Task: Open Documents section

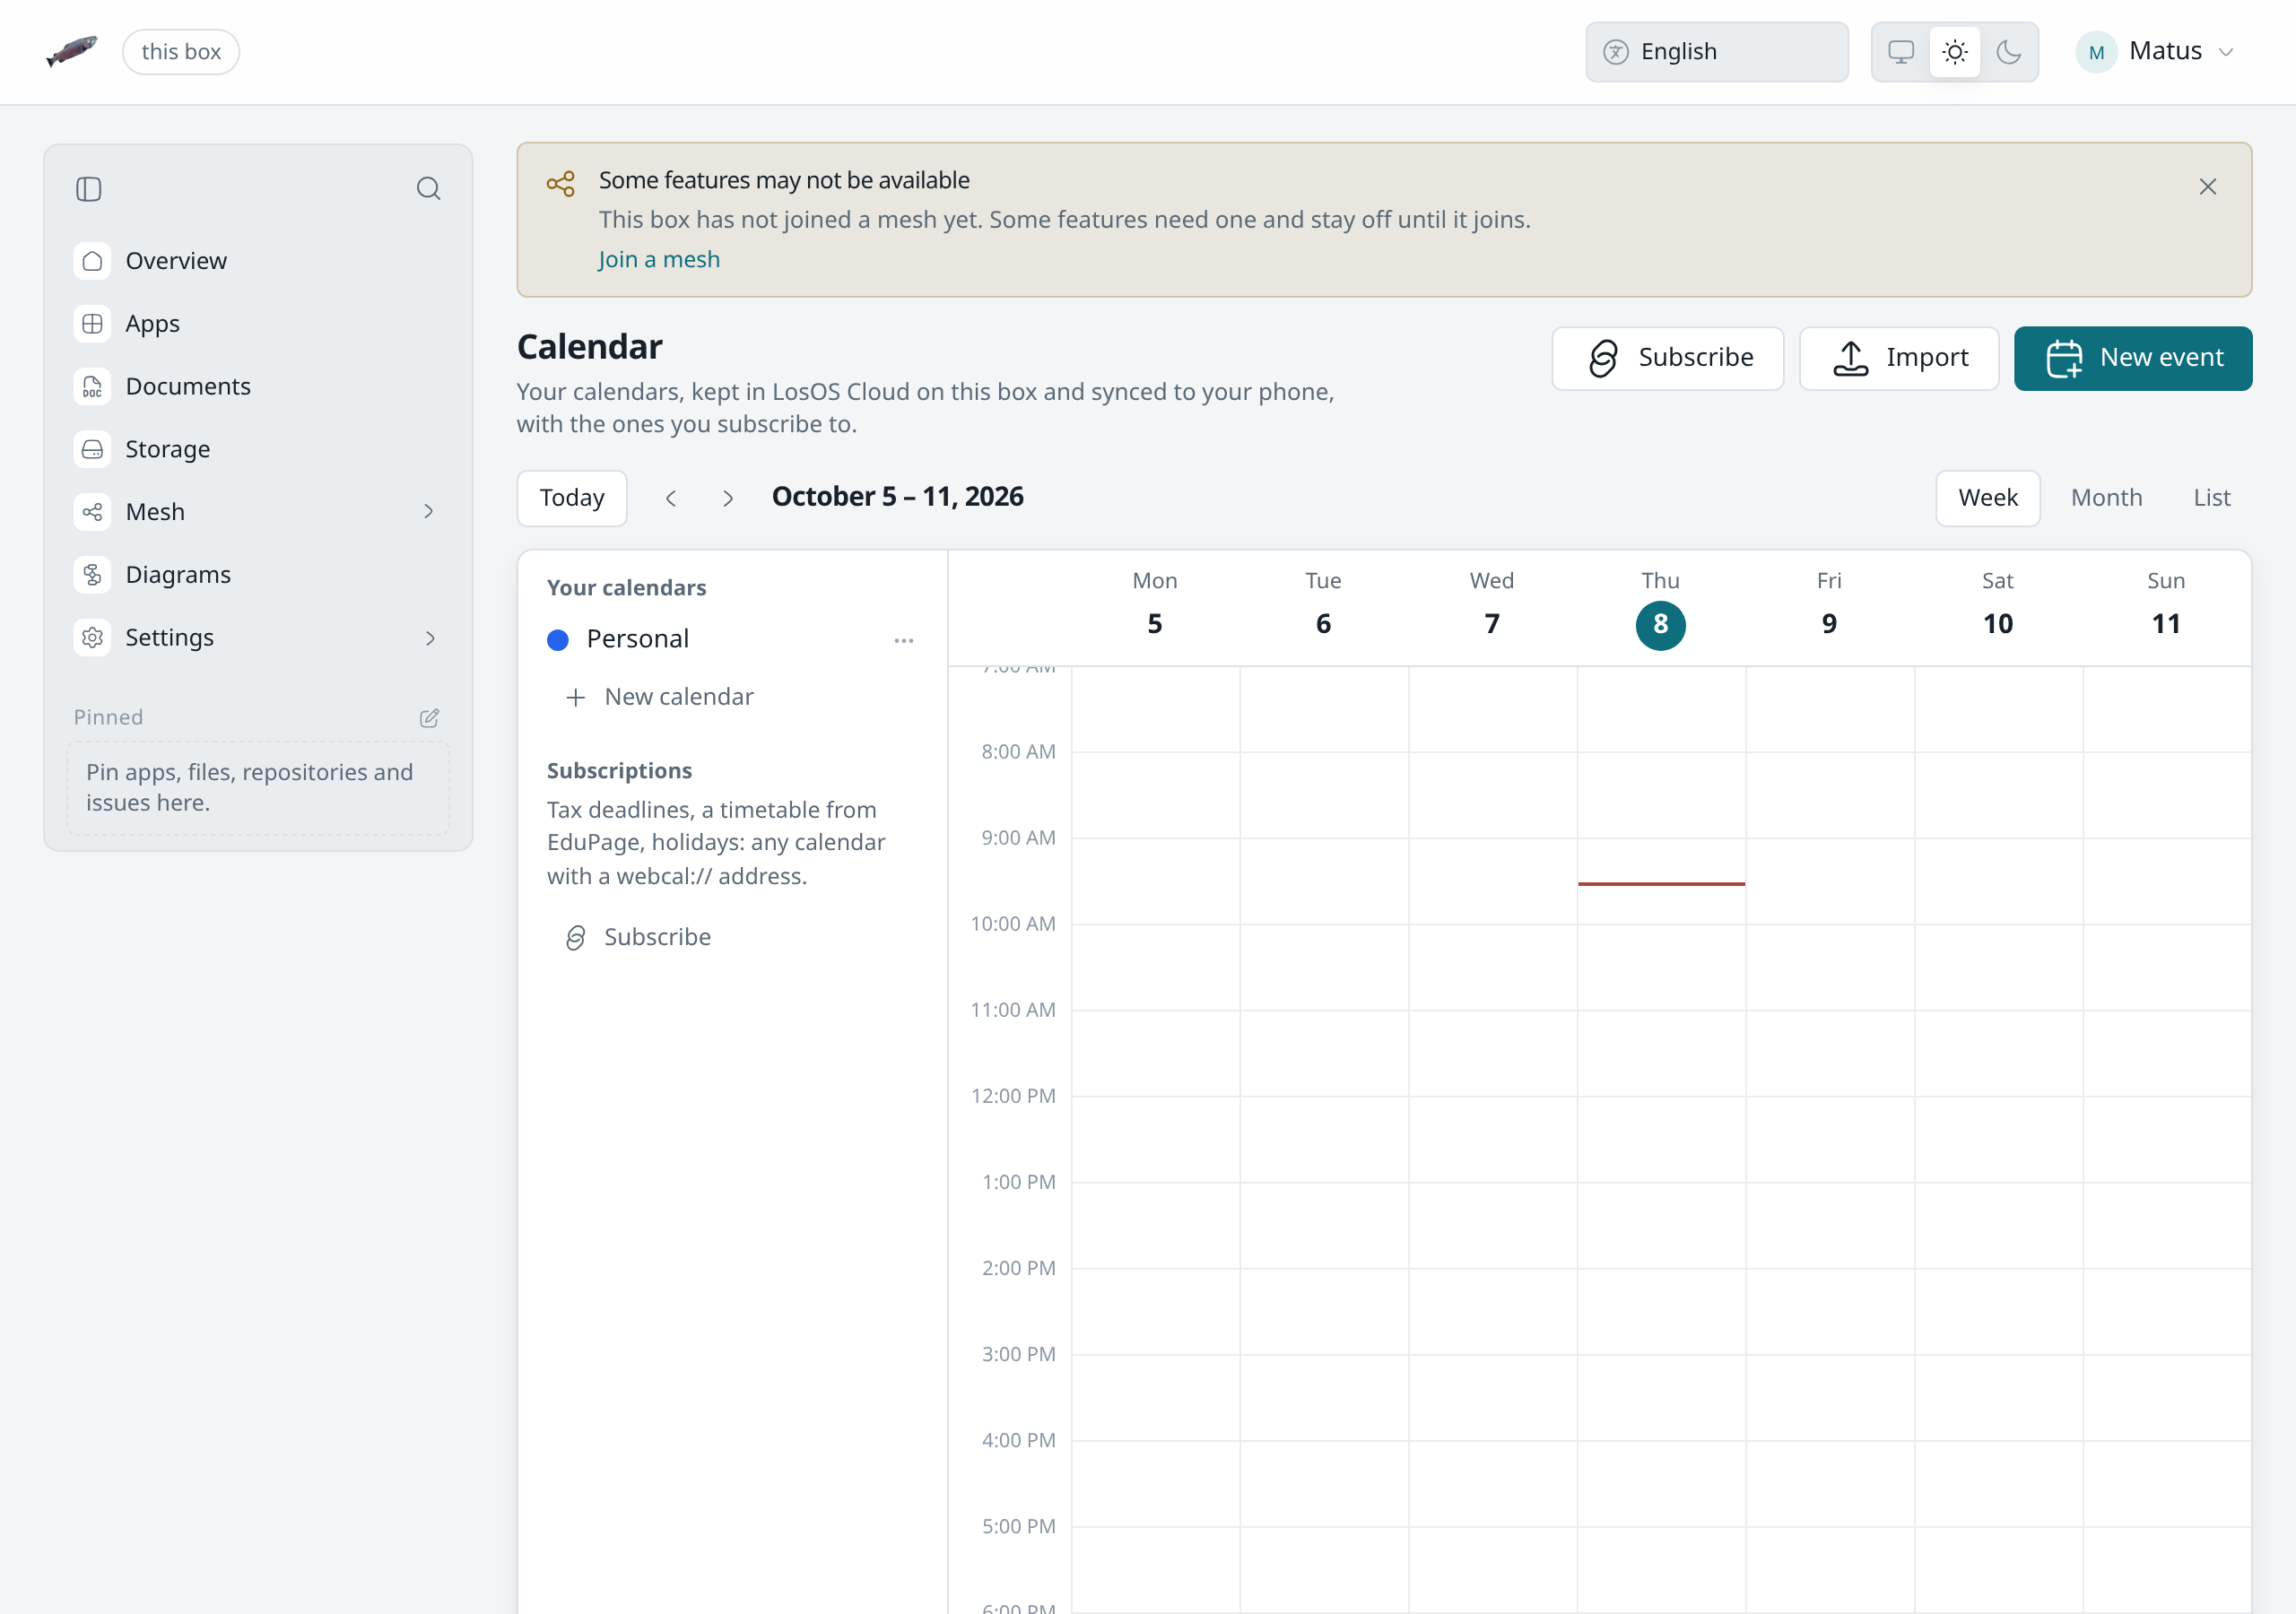Action: 258,386
